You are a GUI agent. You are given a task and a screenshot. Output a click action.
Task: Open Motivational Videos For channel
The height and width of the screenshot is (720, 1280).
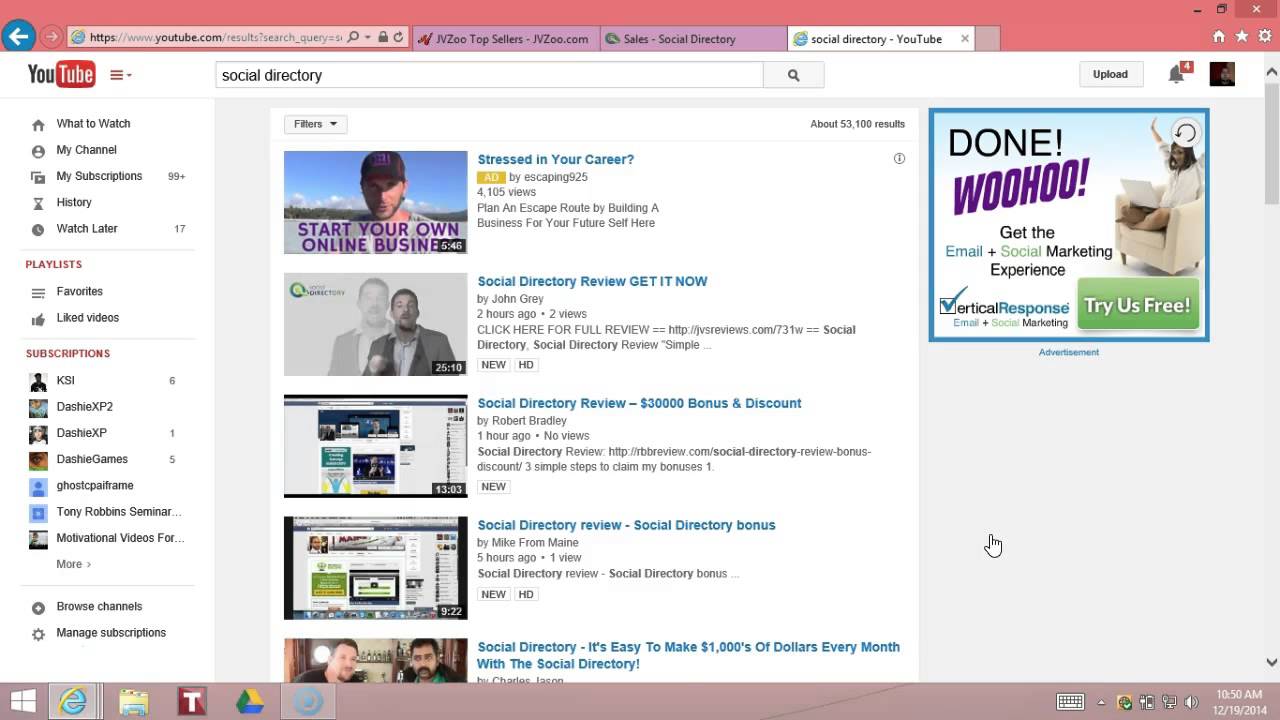(x=120, y=537)
